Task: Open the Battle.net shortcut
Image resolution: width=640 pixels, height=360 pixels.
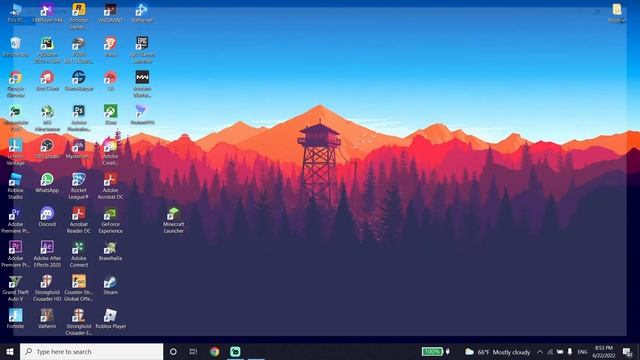Action: 142,12
